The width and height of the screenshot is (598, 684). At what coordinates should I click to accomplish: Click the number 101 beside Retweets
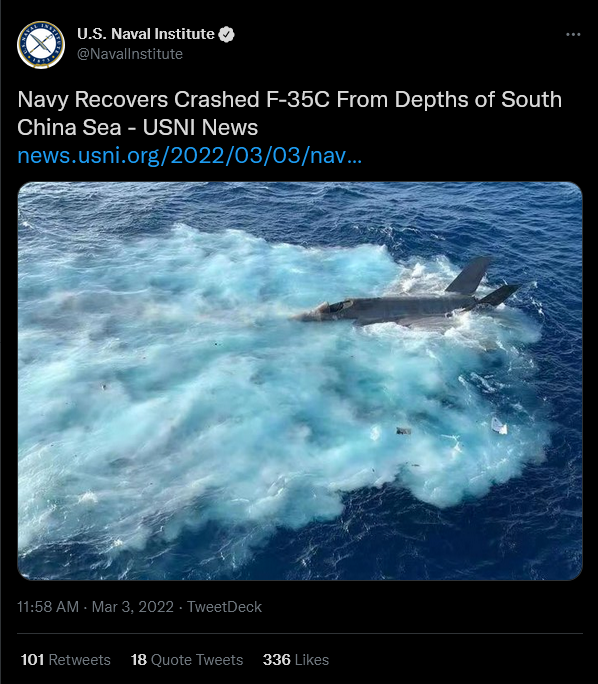[x=32, y=660]
